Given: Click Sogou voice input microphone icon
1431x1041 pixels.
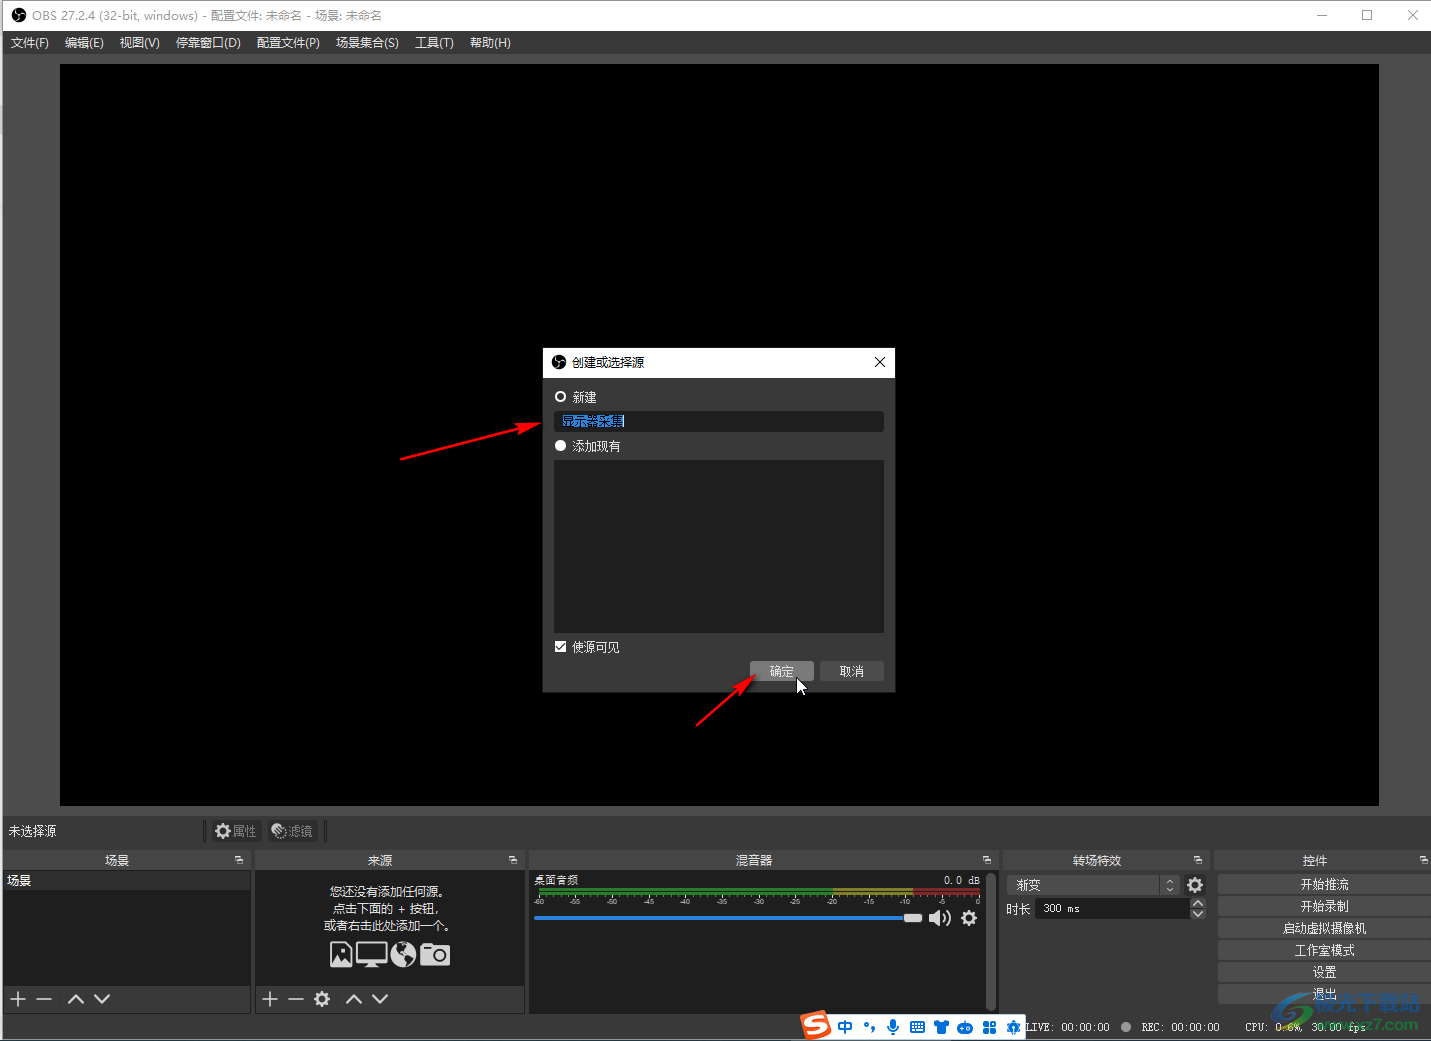Looking at the screenshot, I should (893, 1027).
